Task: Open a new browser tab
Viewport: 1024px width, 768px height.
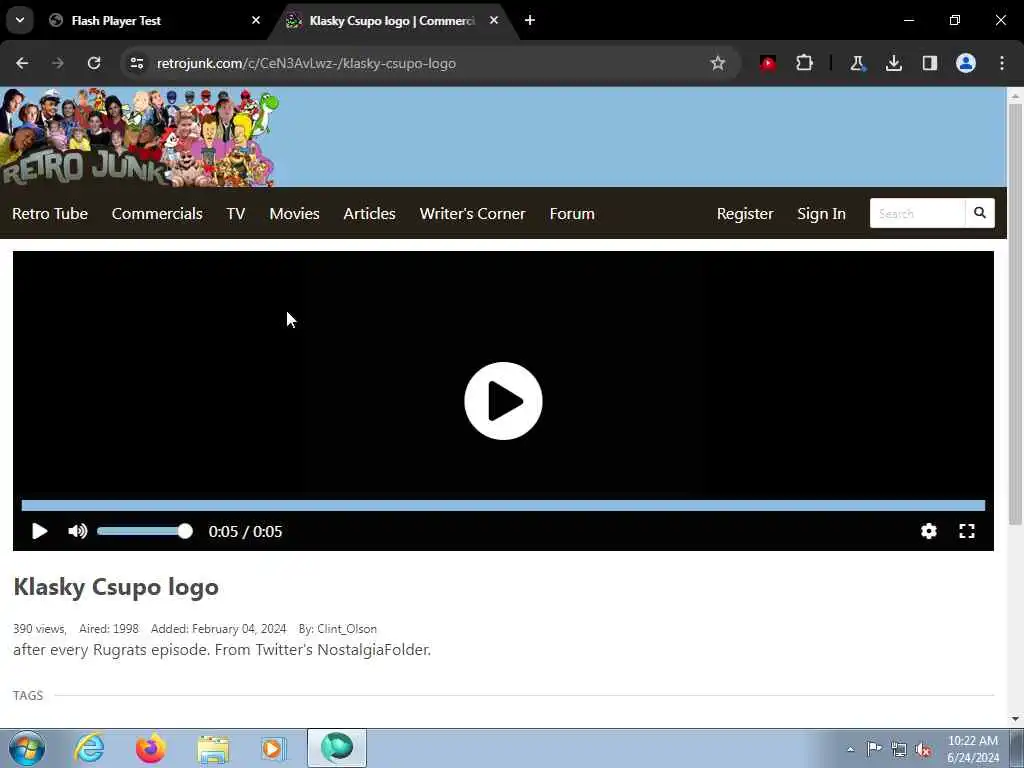Action: pyautogui.click(x=530, y=20)
